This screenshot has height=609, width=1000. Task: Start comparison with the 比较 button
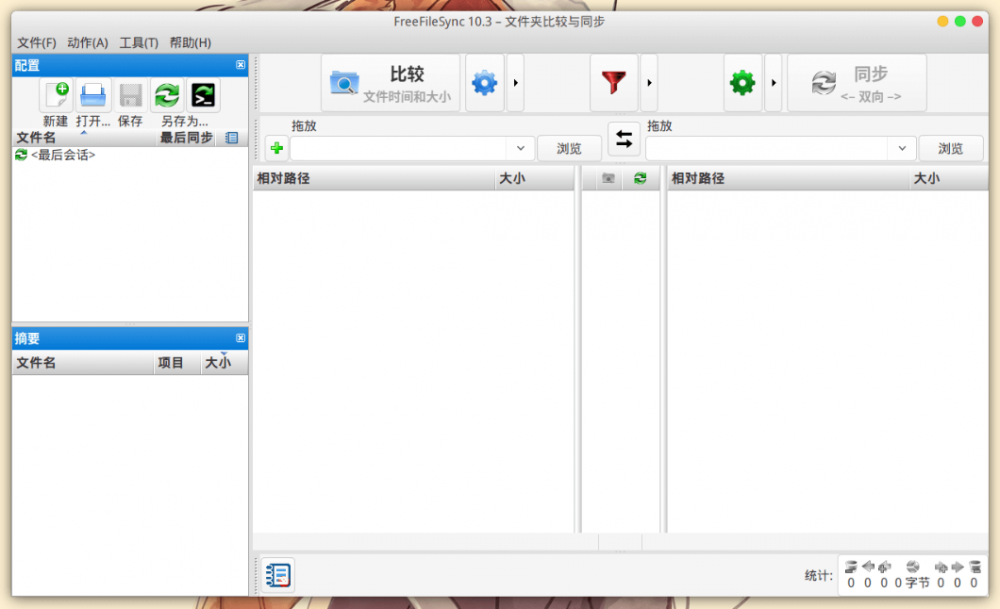pyautogui.click(x=390, y=83)
